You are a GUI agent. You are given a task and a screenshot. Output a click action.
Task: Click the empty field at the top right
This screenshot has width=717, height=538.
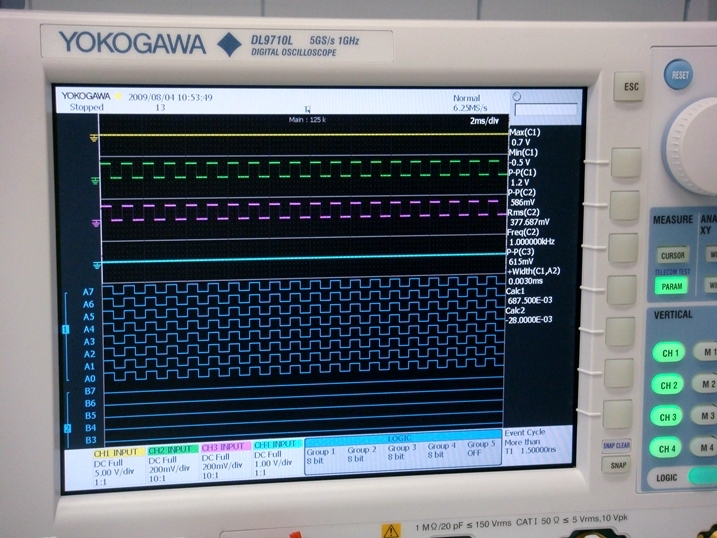point(546,109)
